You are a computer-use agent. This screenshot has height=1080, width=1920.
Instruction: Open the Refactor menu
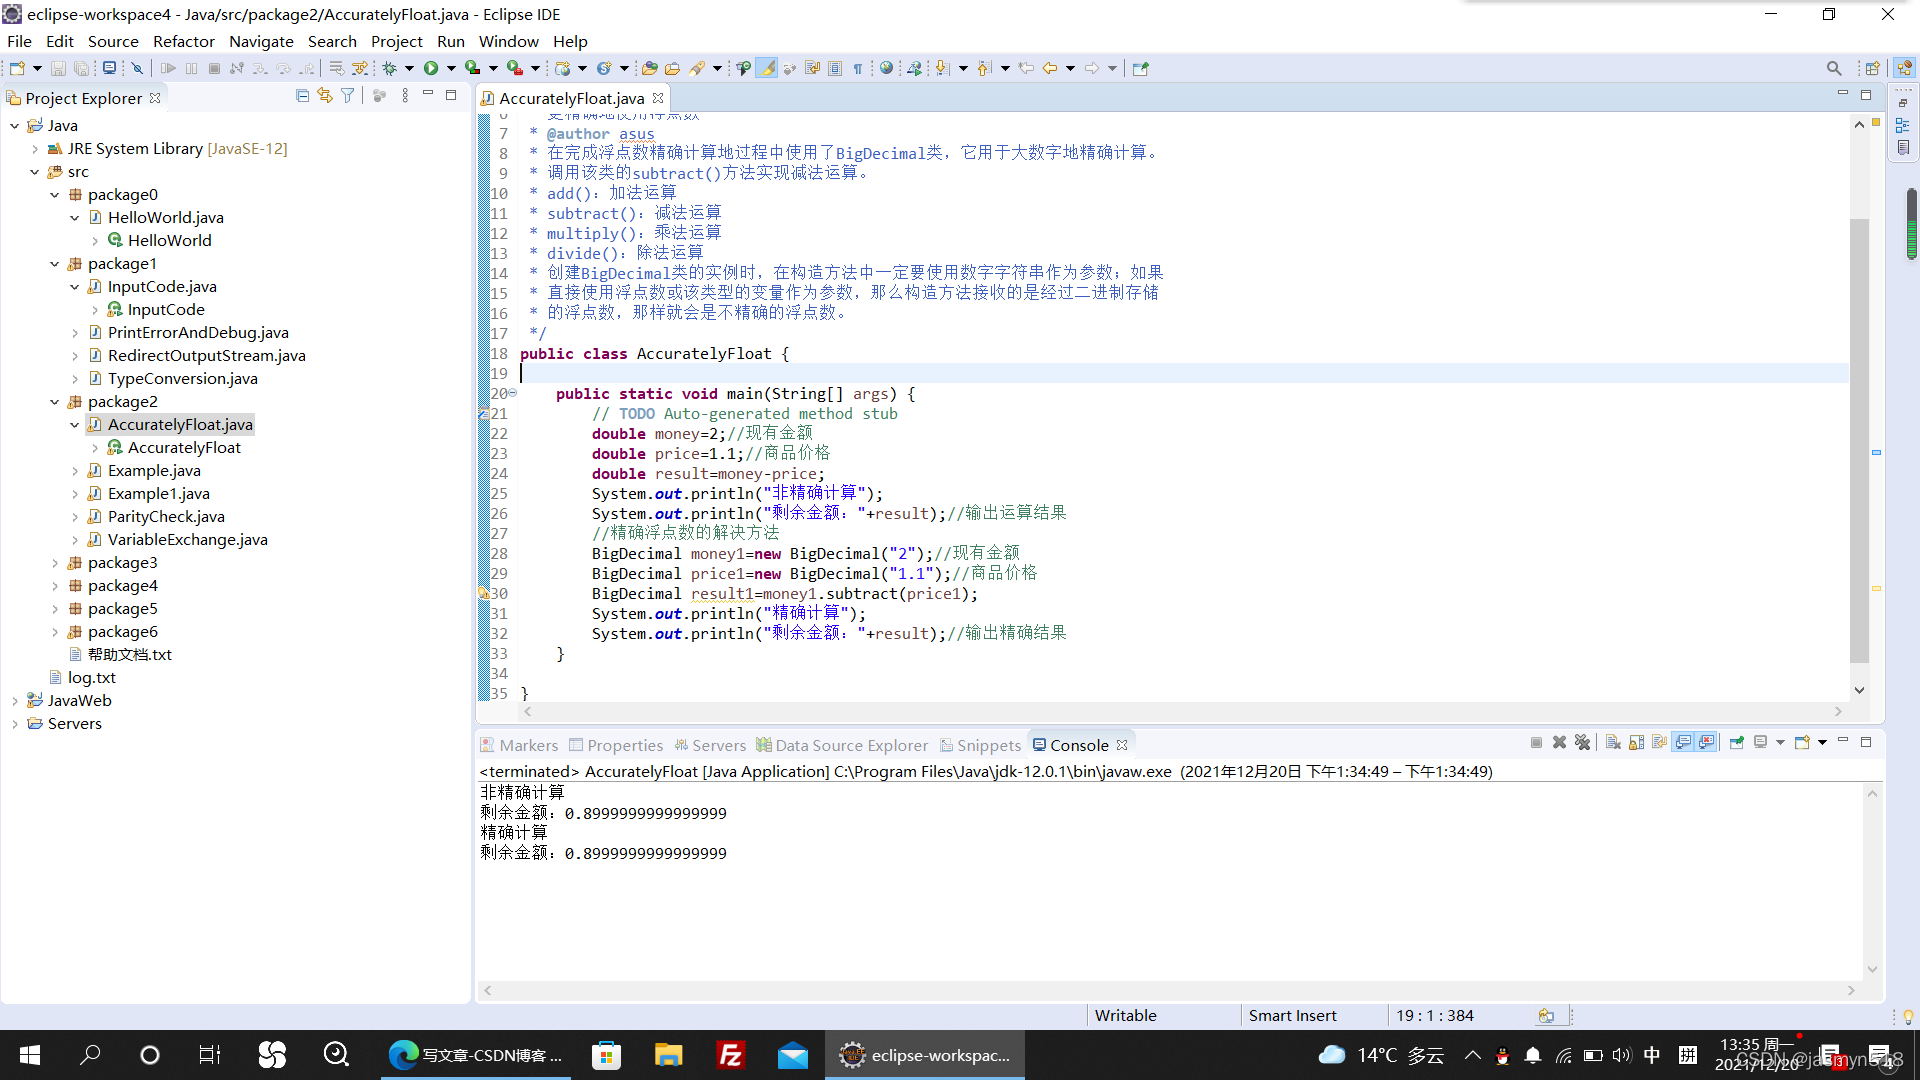(x=184, y=41)
